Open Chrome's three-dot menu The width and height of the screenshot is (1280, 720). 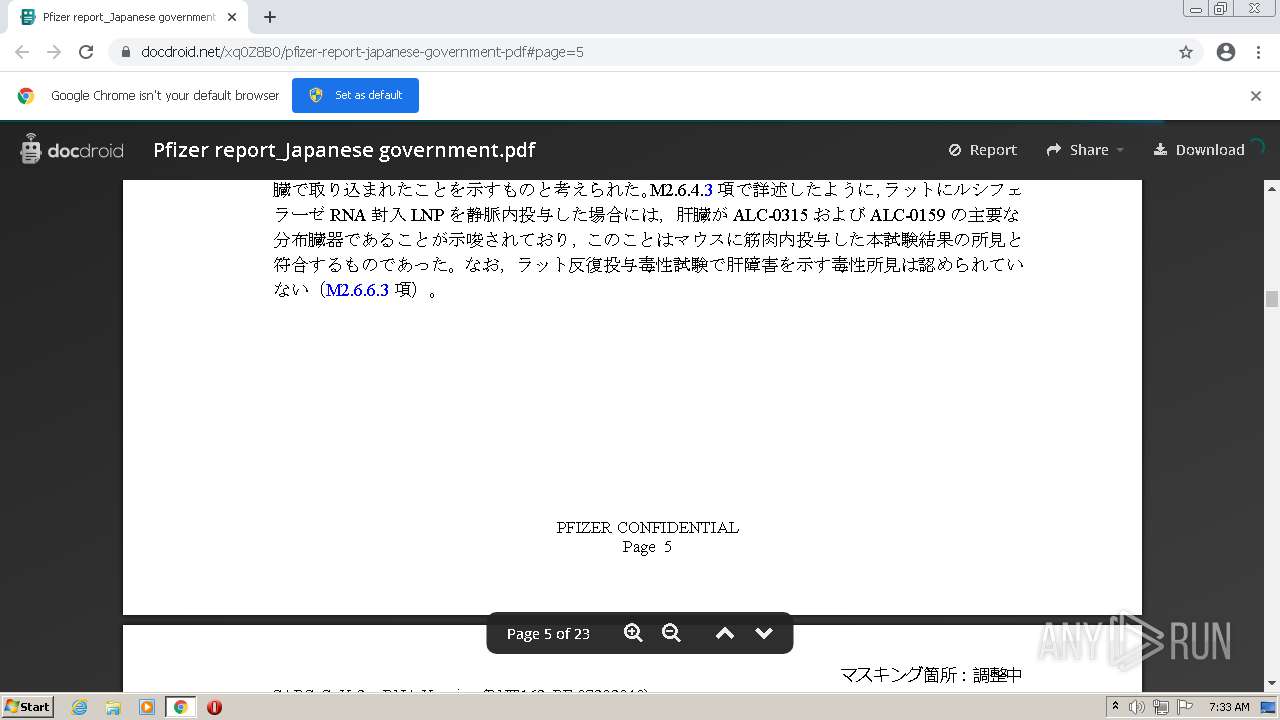click(x=1259, y=52)
